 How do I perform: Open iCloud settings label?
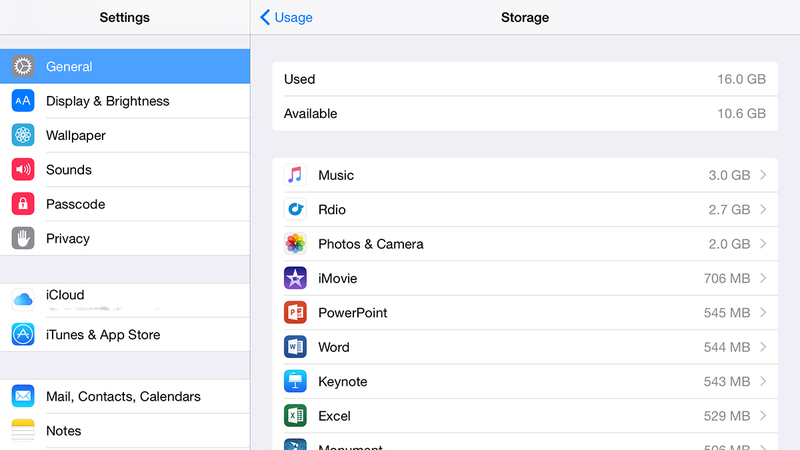click(x=65, y=295)
